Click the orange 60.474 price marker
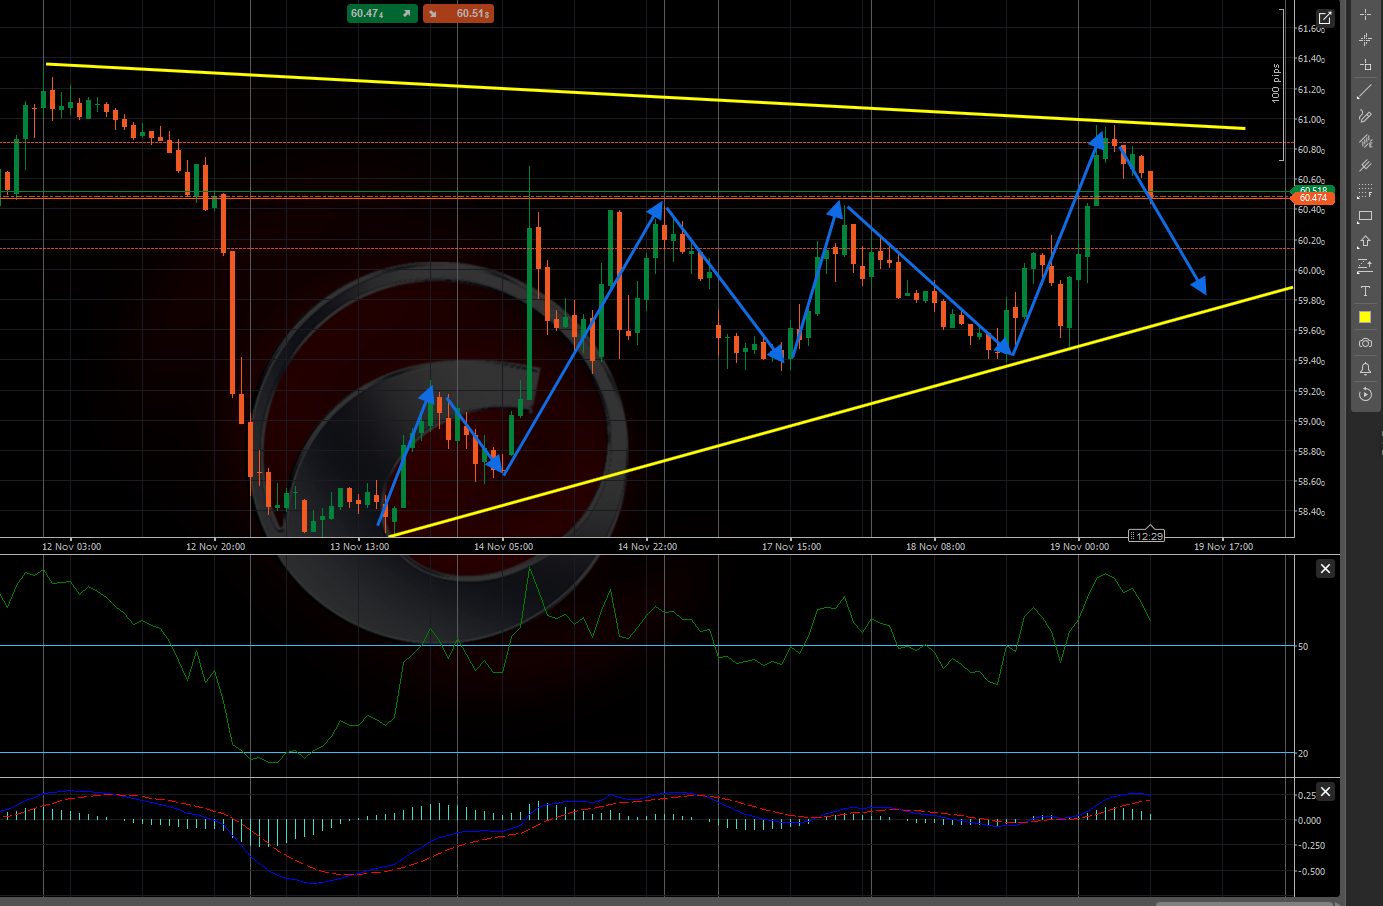This screenshot has height=906, width=1383. [1314, 198]
